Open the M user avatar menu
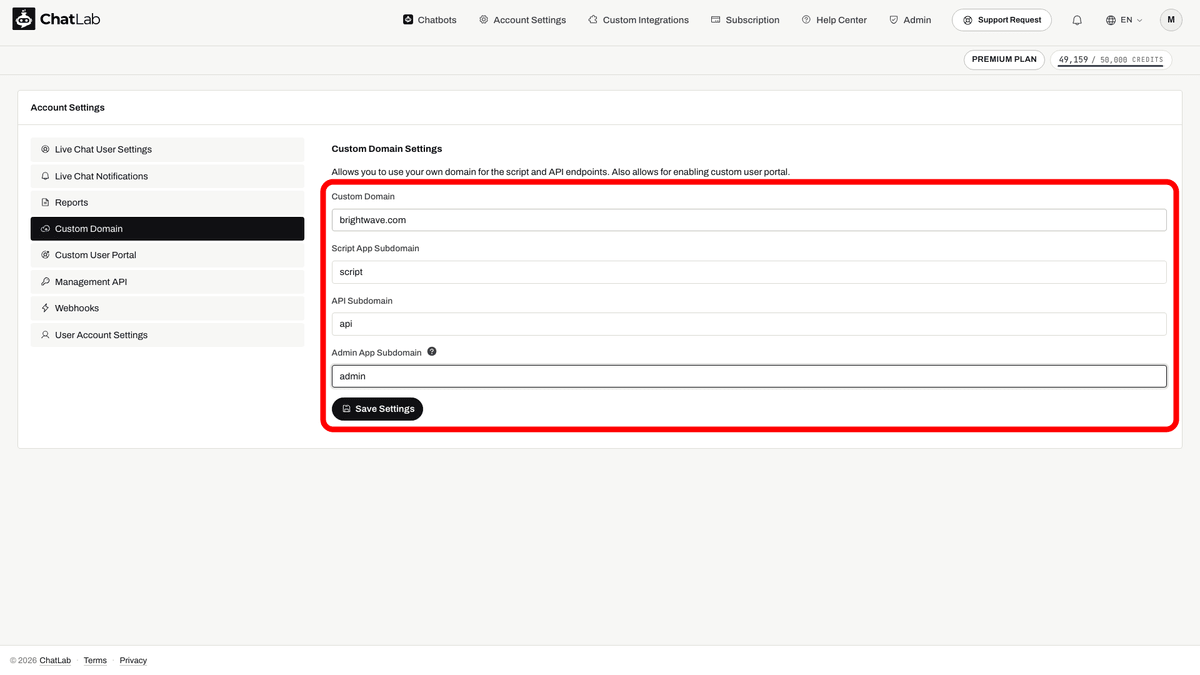 point(1171,20)
